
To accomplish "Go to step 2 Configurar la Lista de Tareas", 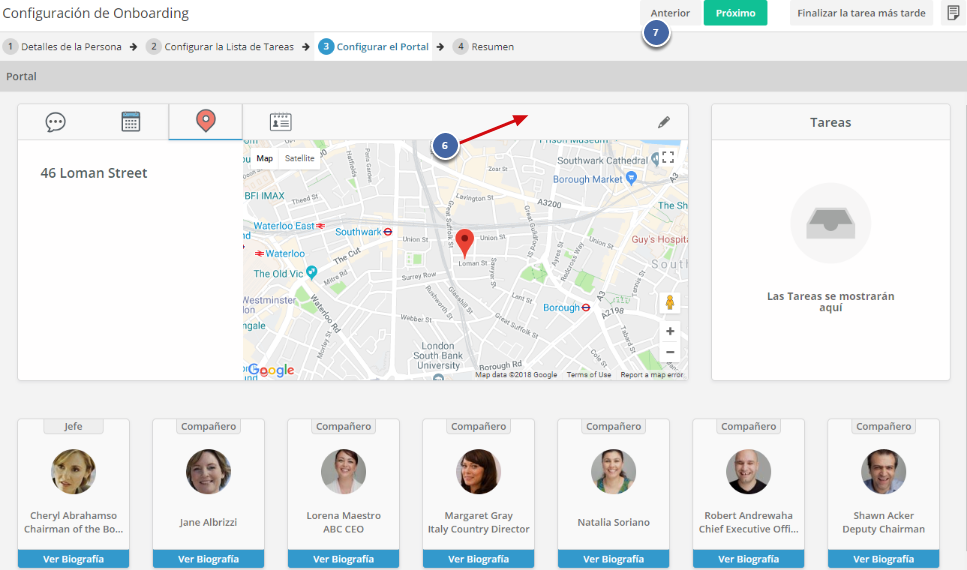I will 220,47.
